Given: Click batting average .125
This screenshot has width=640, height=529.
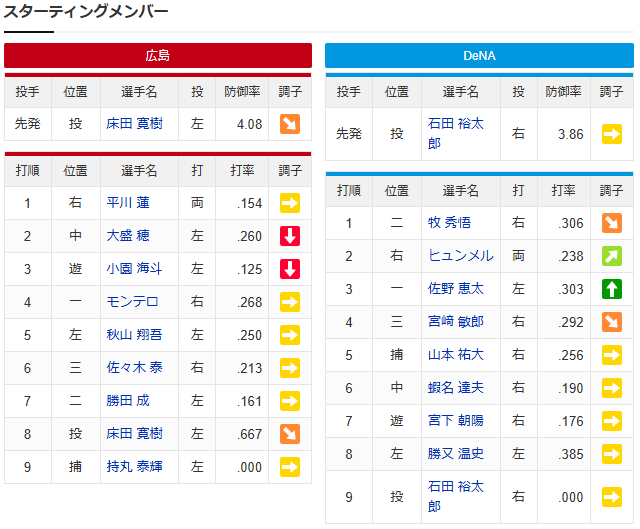Looking at the screenshot, I should click(249, 269).
